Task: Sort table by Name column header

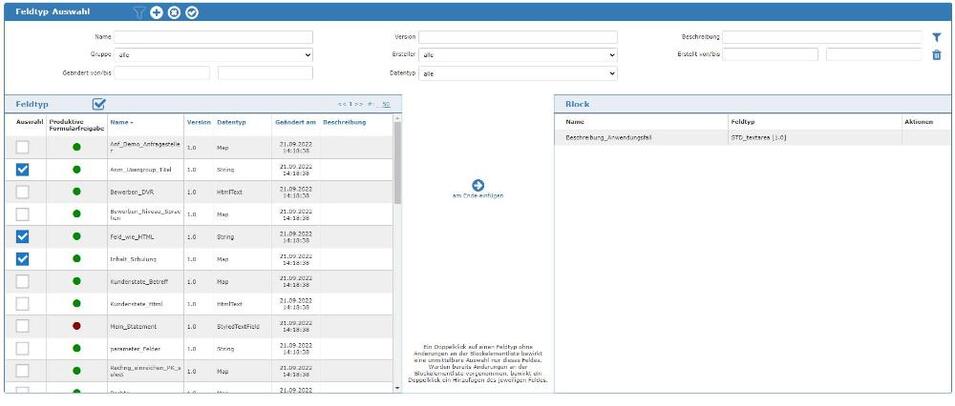Action: click(x=121, y=122)
